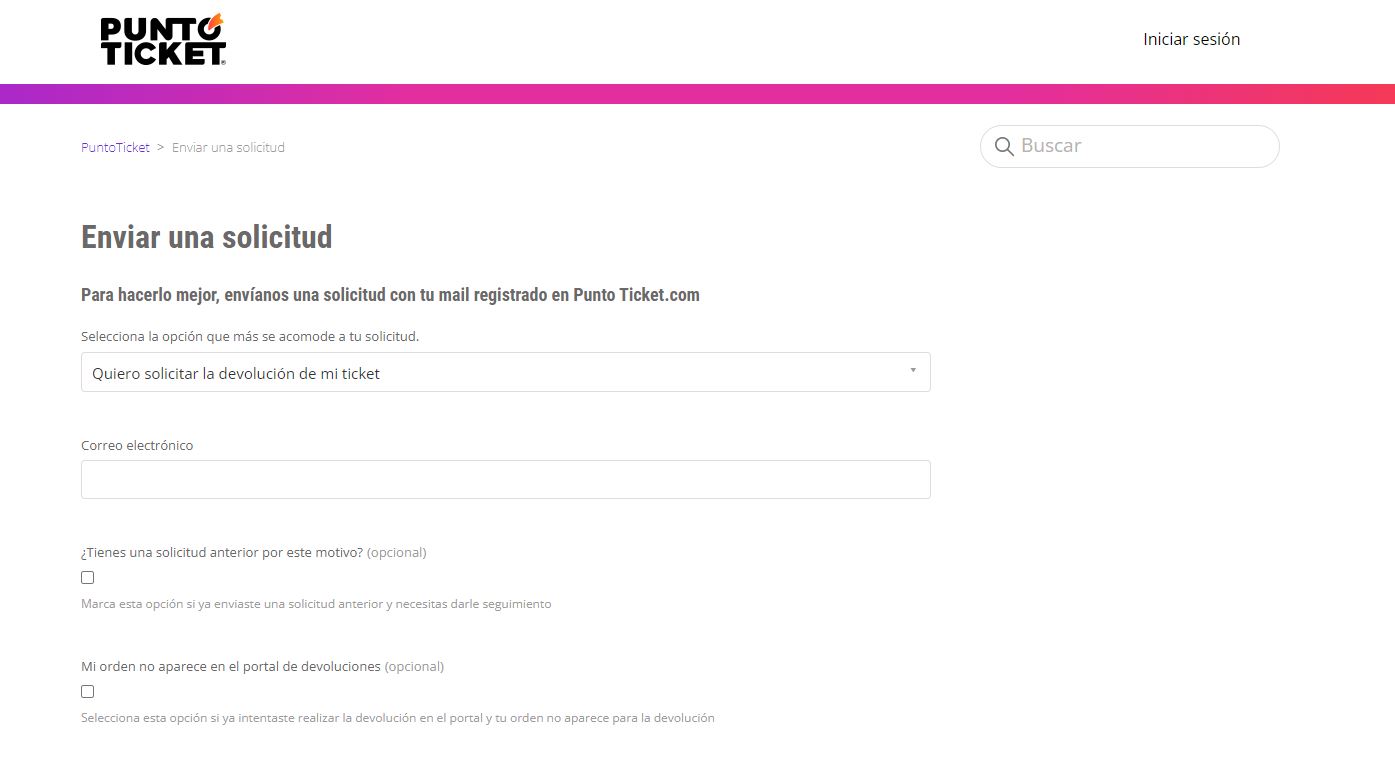Tick the order missing from refund portal checkbox
Image resolution: width=1395 pixels, height=761 pixels.
[88, 692]
